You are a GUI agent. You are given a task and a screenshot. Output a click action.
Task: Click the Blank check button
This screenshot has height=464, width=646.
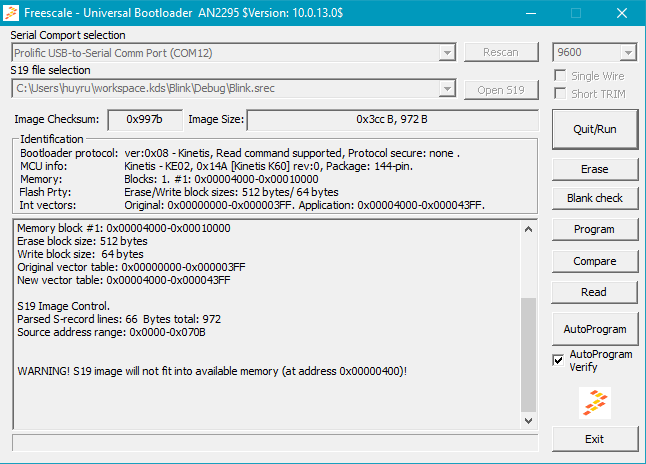tap(595, 198)
